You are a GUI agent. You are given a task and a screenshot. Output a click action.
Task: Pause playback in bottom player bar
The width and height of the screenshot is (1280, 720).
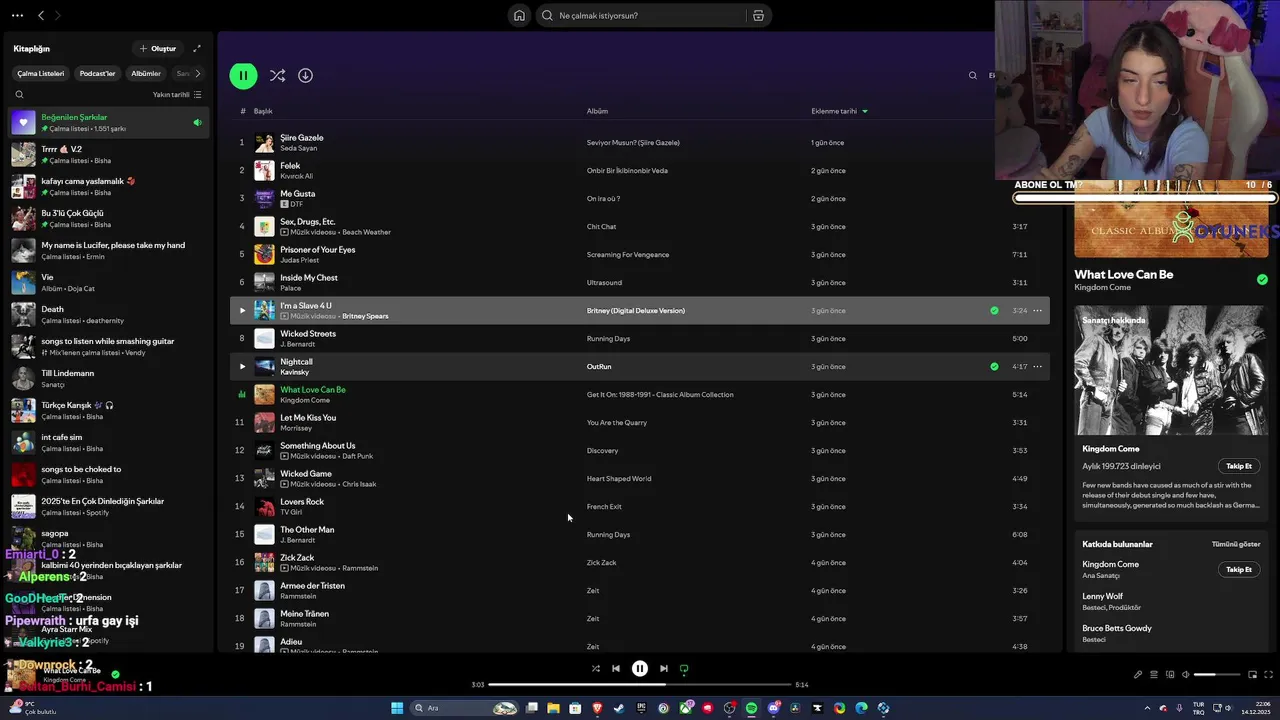click(x=640, y=669)
